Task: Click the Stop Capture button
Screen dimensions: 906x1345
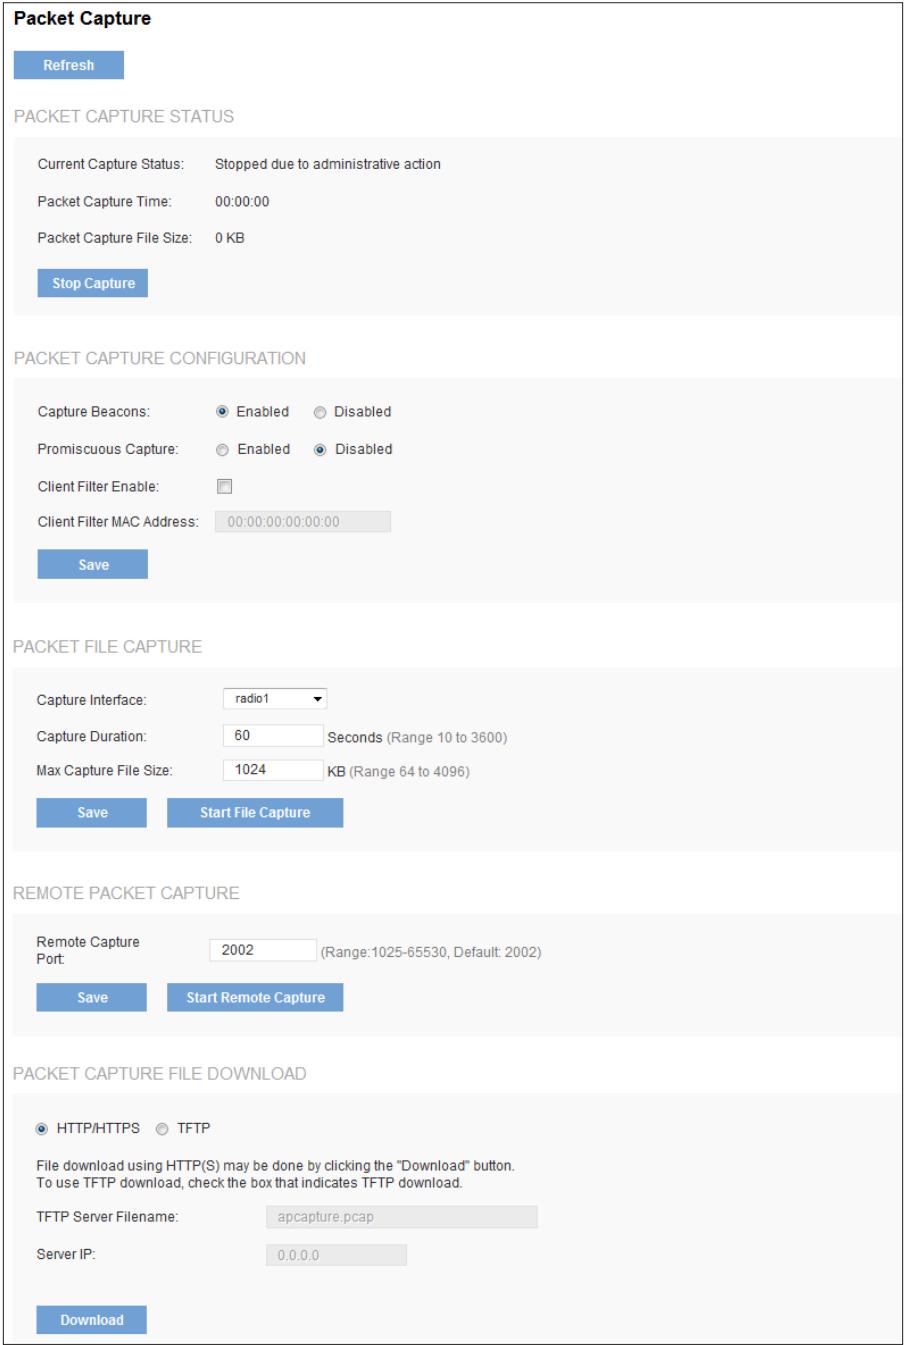Action: click(93, 283)
